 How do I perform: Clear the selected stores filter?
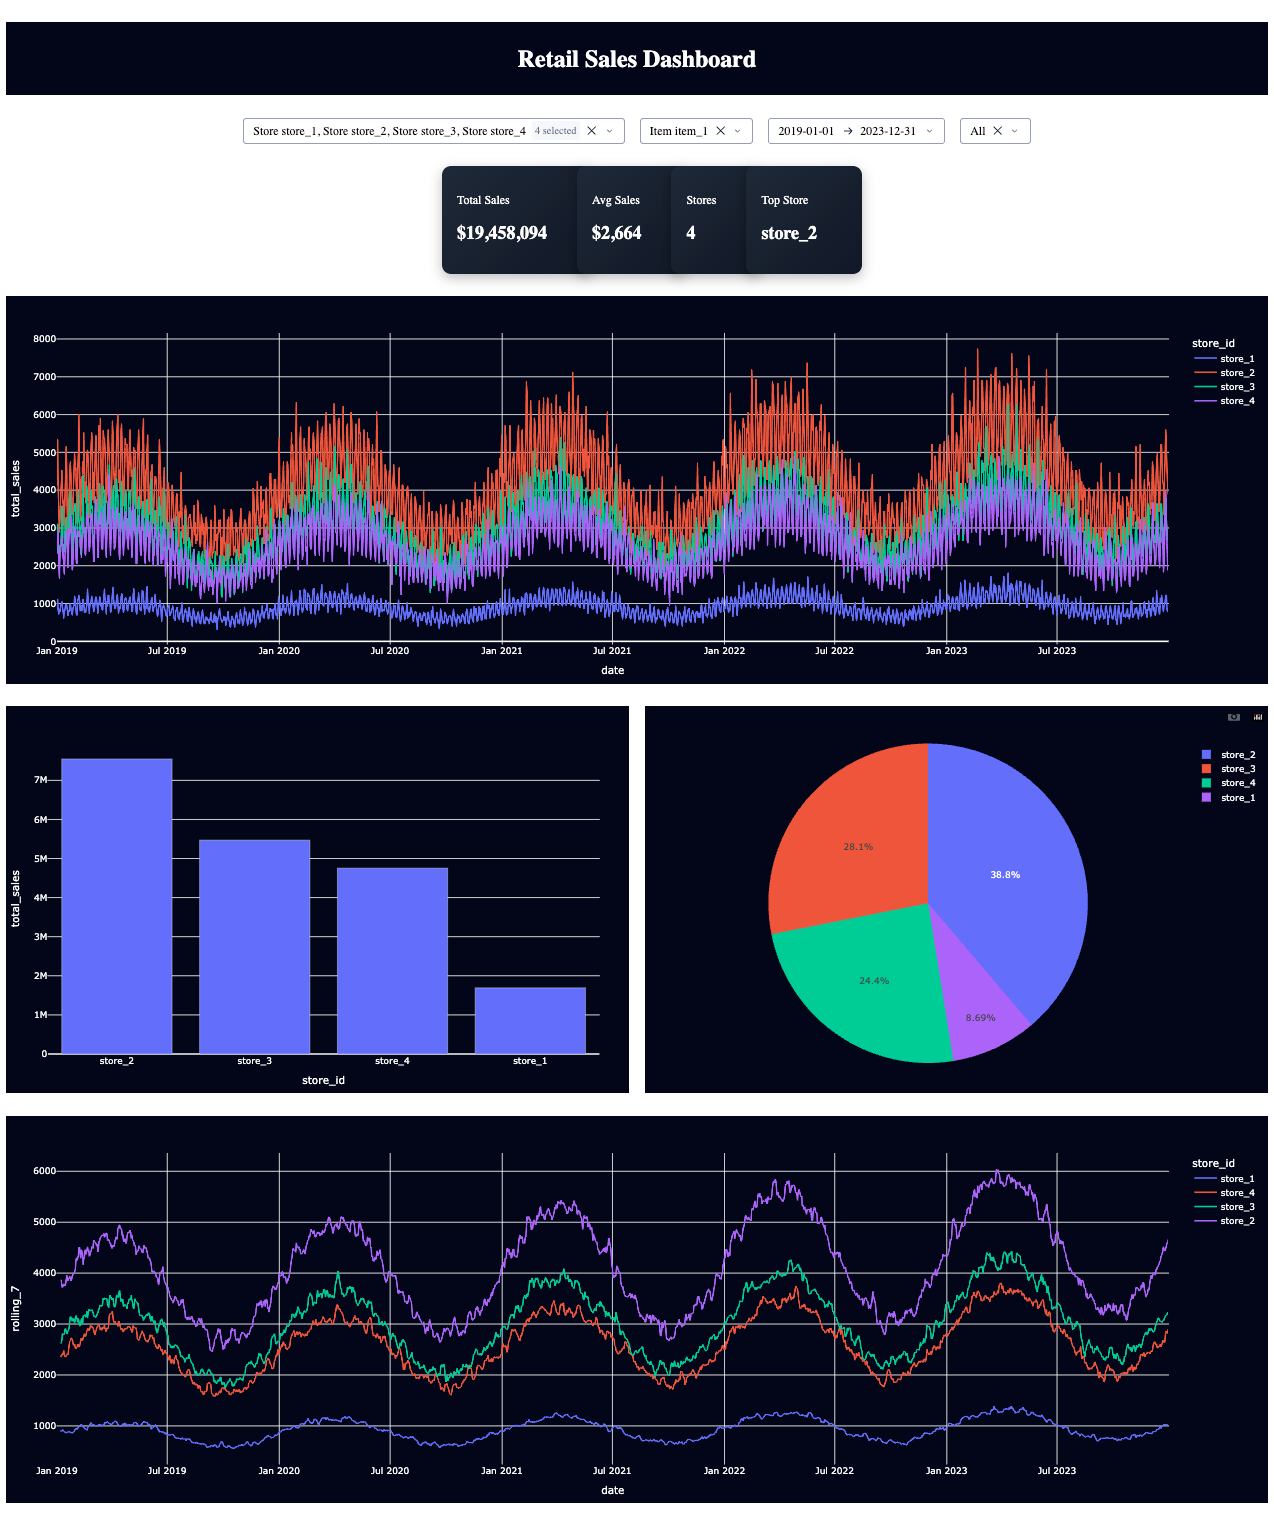click(591, 131)
